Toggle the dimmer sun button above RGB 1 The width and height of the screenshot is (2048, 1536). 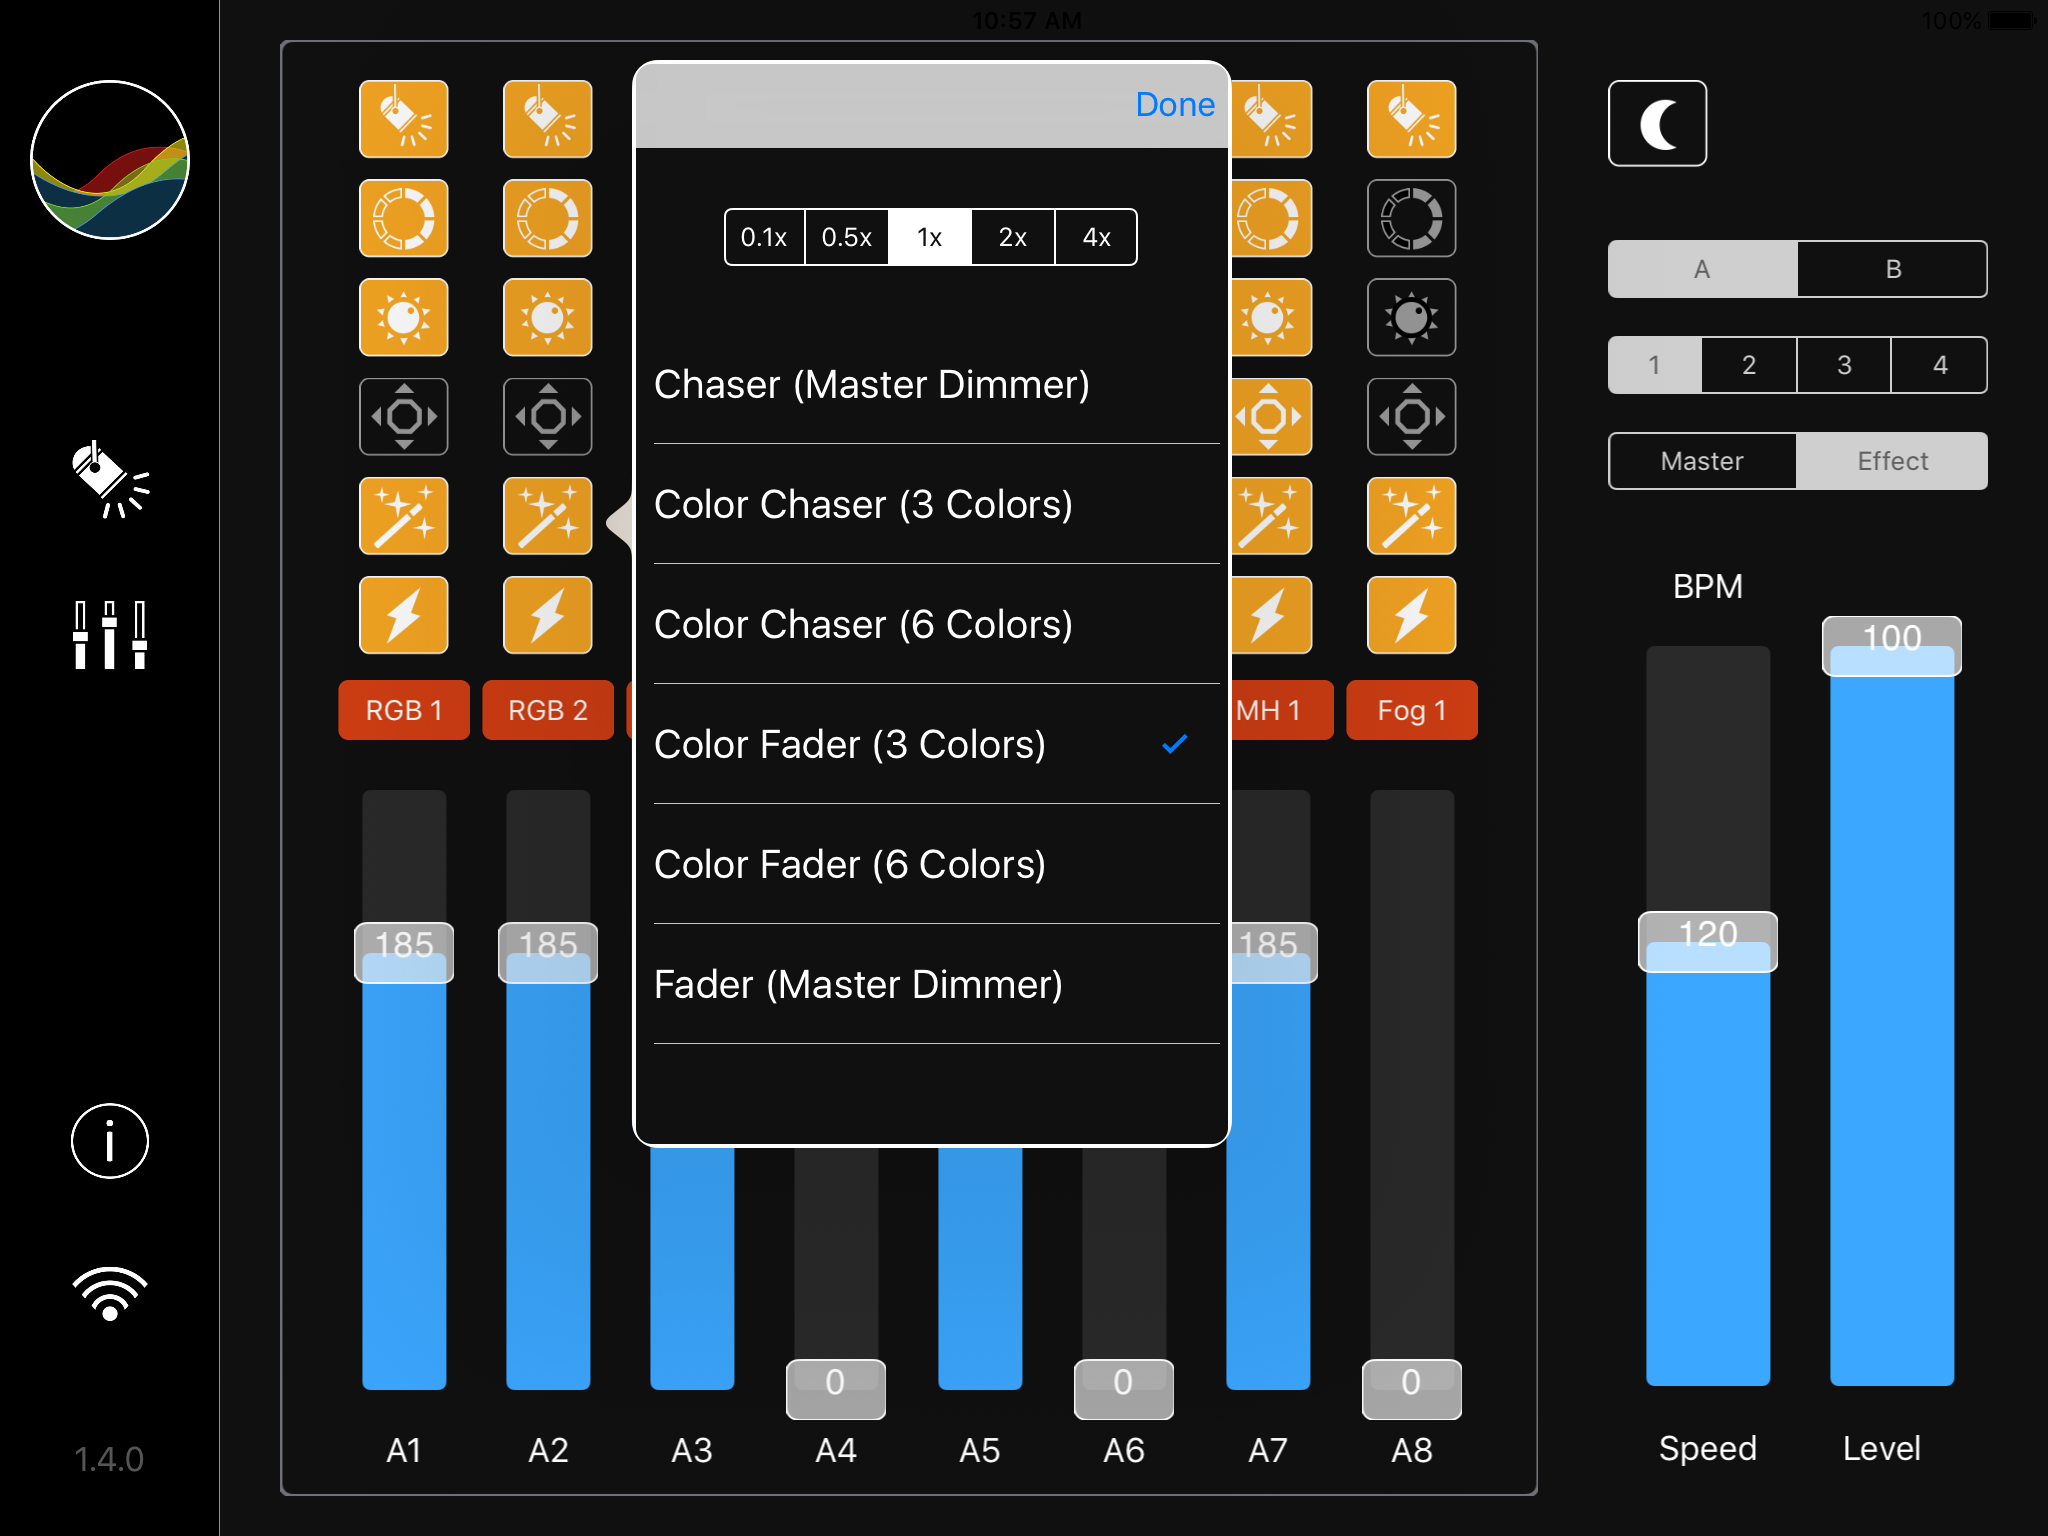coord(404,317)
